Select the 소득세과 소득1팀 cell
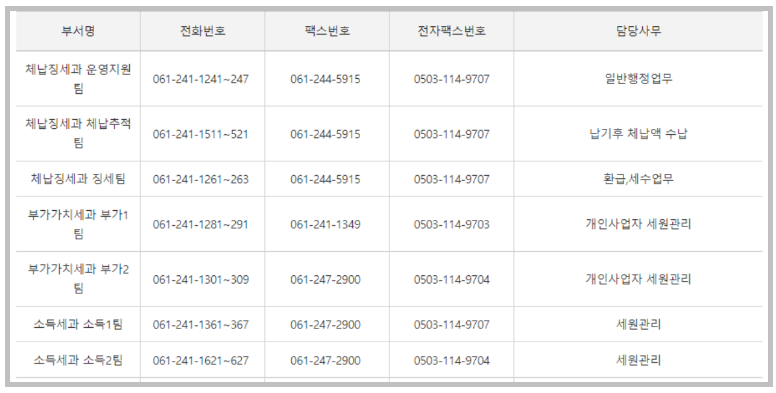Image resolution: width=776 pixels, height=393 pixels. (x=78, y=324)
